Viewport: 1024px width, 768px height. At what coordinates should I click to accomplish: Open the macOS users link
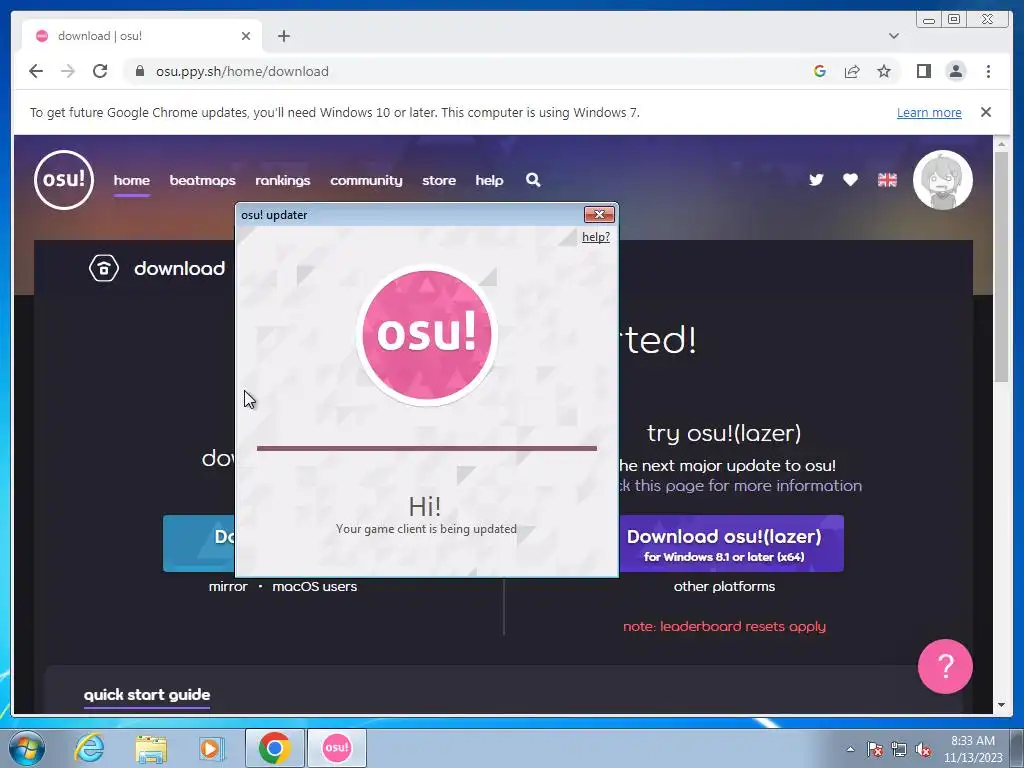tap(314, 586)
